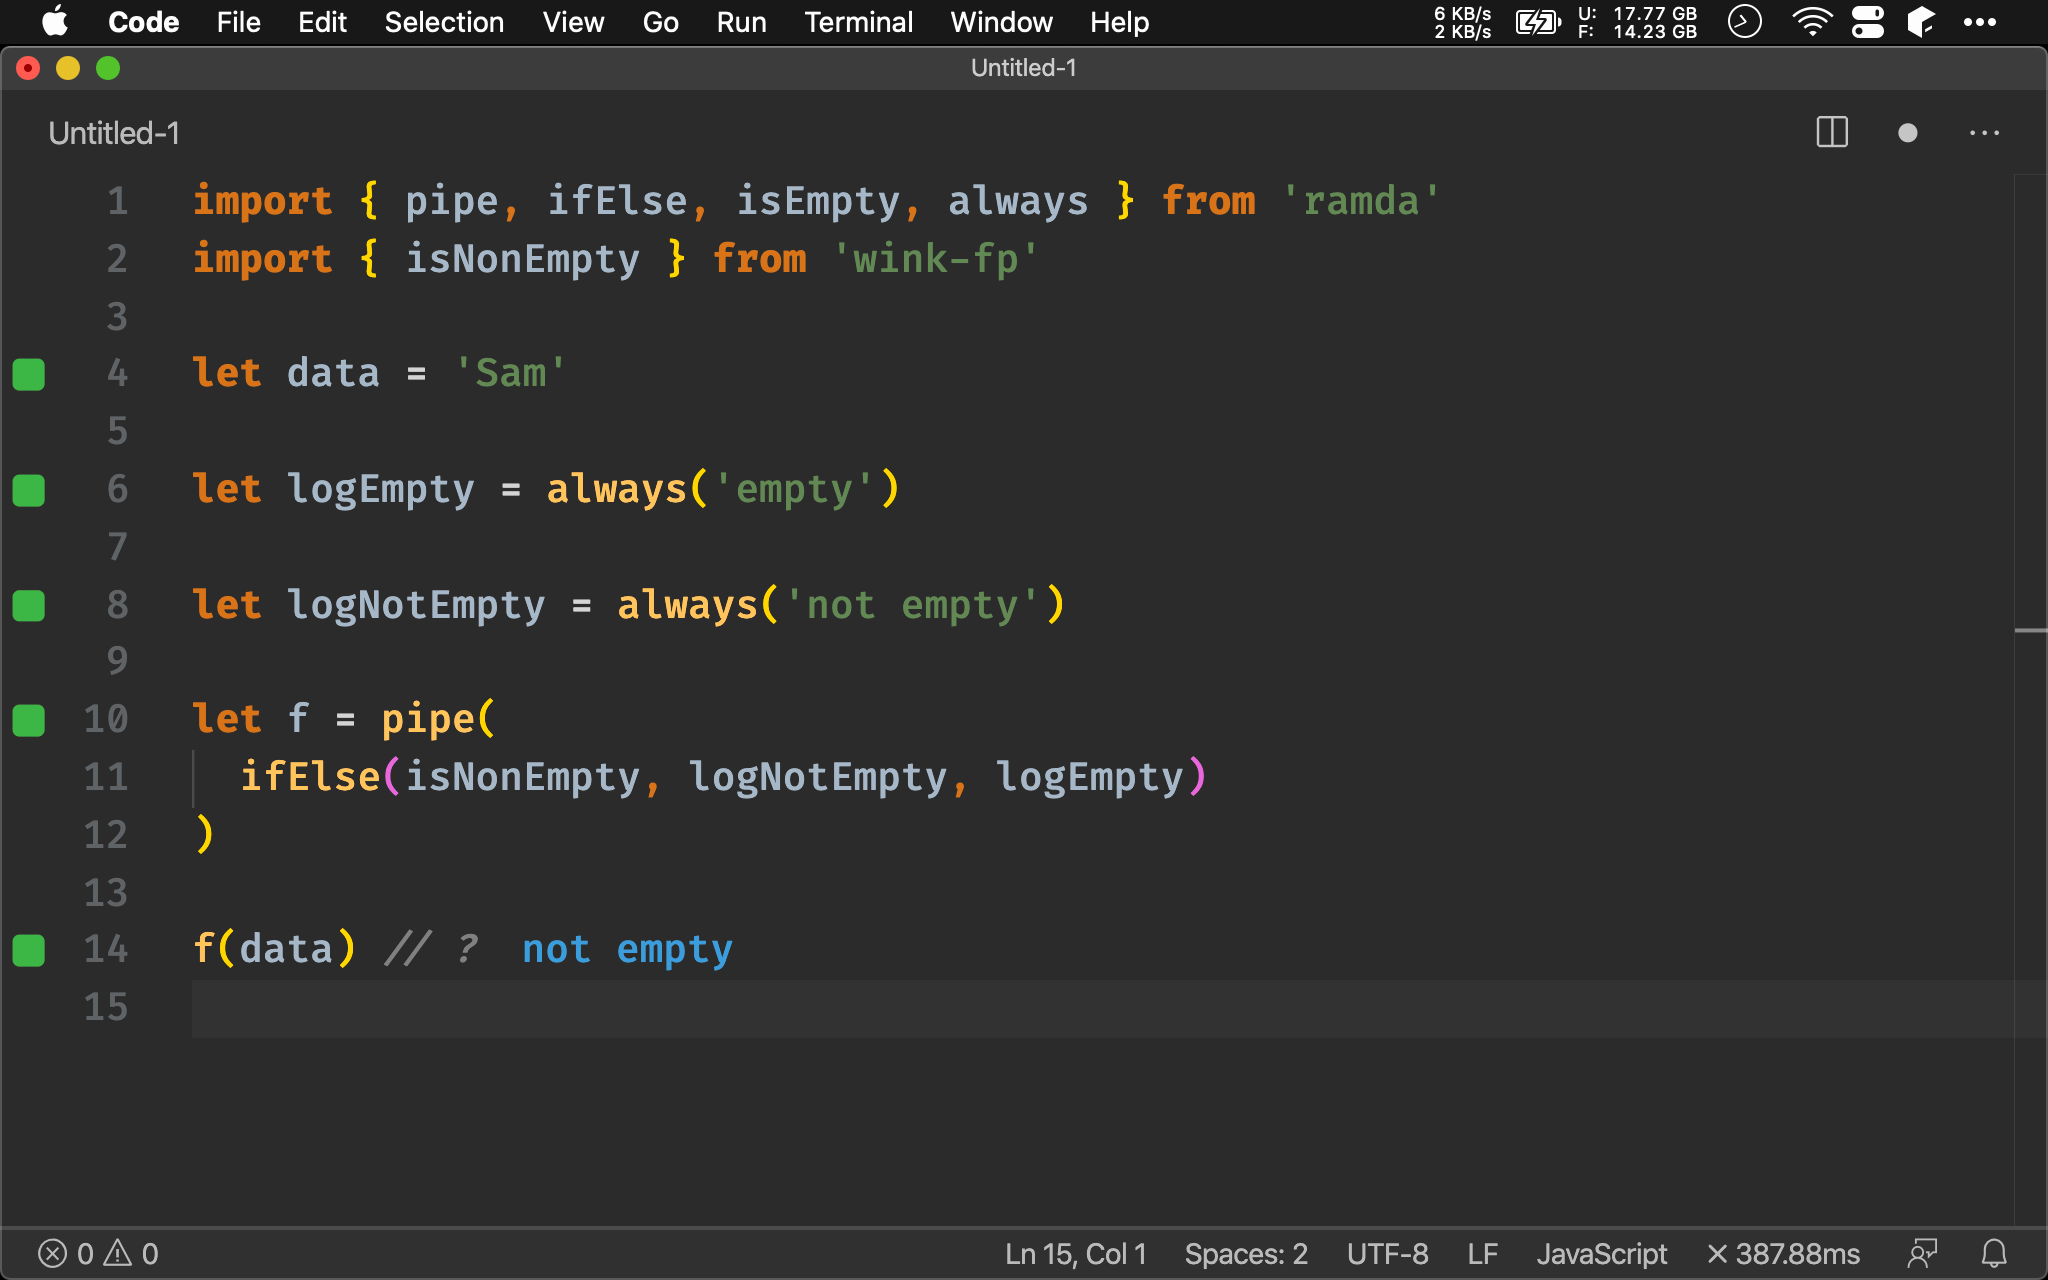Image resolution: width=2048 pixels, height=1280 pixels.
Task: Click Quokka timing 387.88ms status item
Action: pyautogui.click(x=1783, y=1254)
